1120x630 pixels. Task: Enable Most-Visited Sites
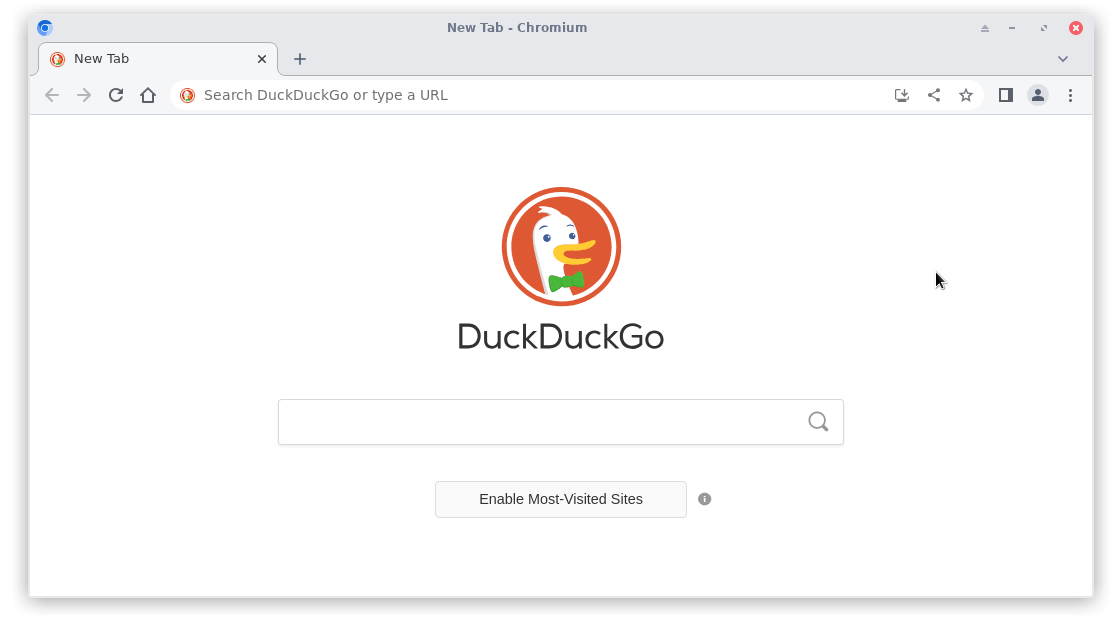pos(561,499)
